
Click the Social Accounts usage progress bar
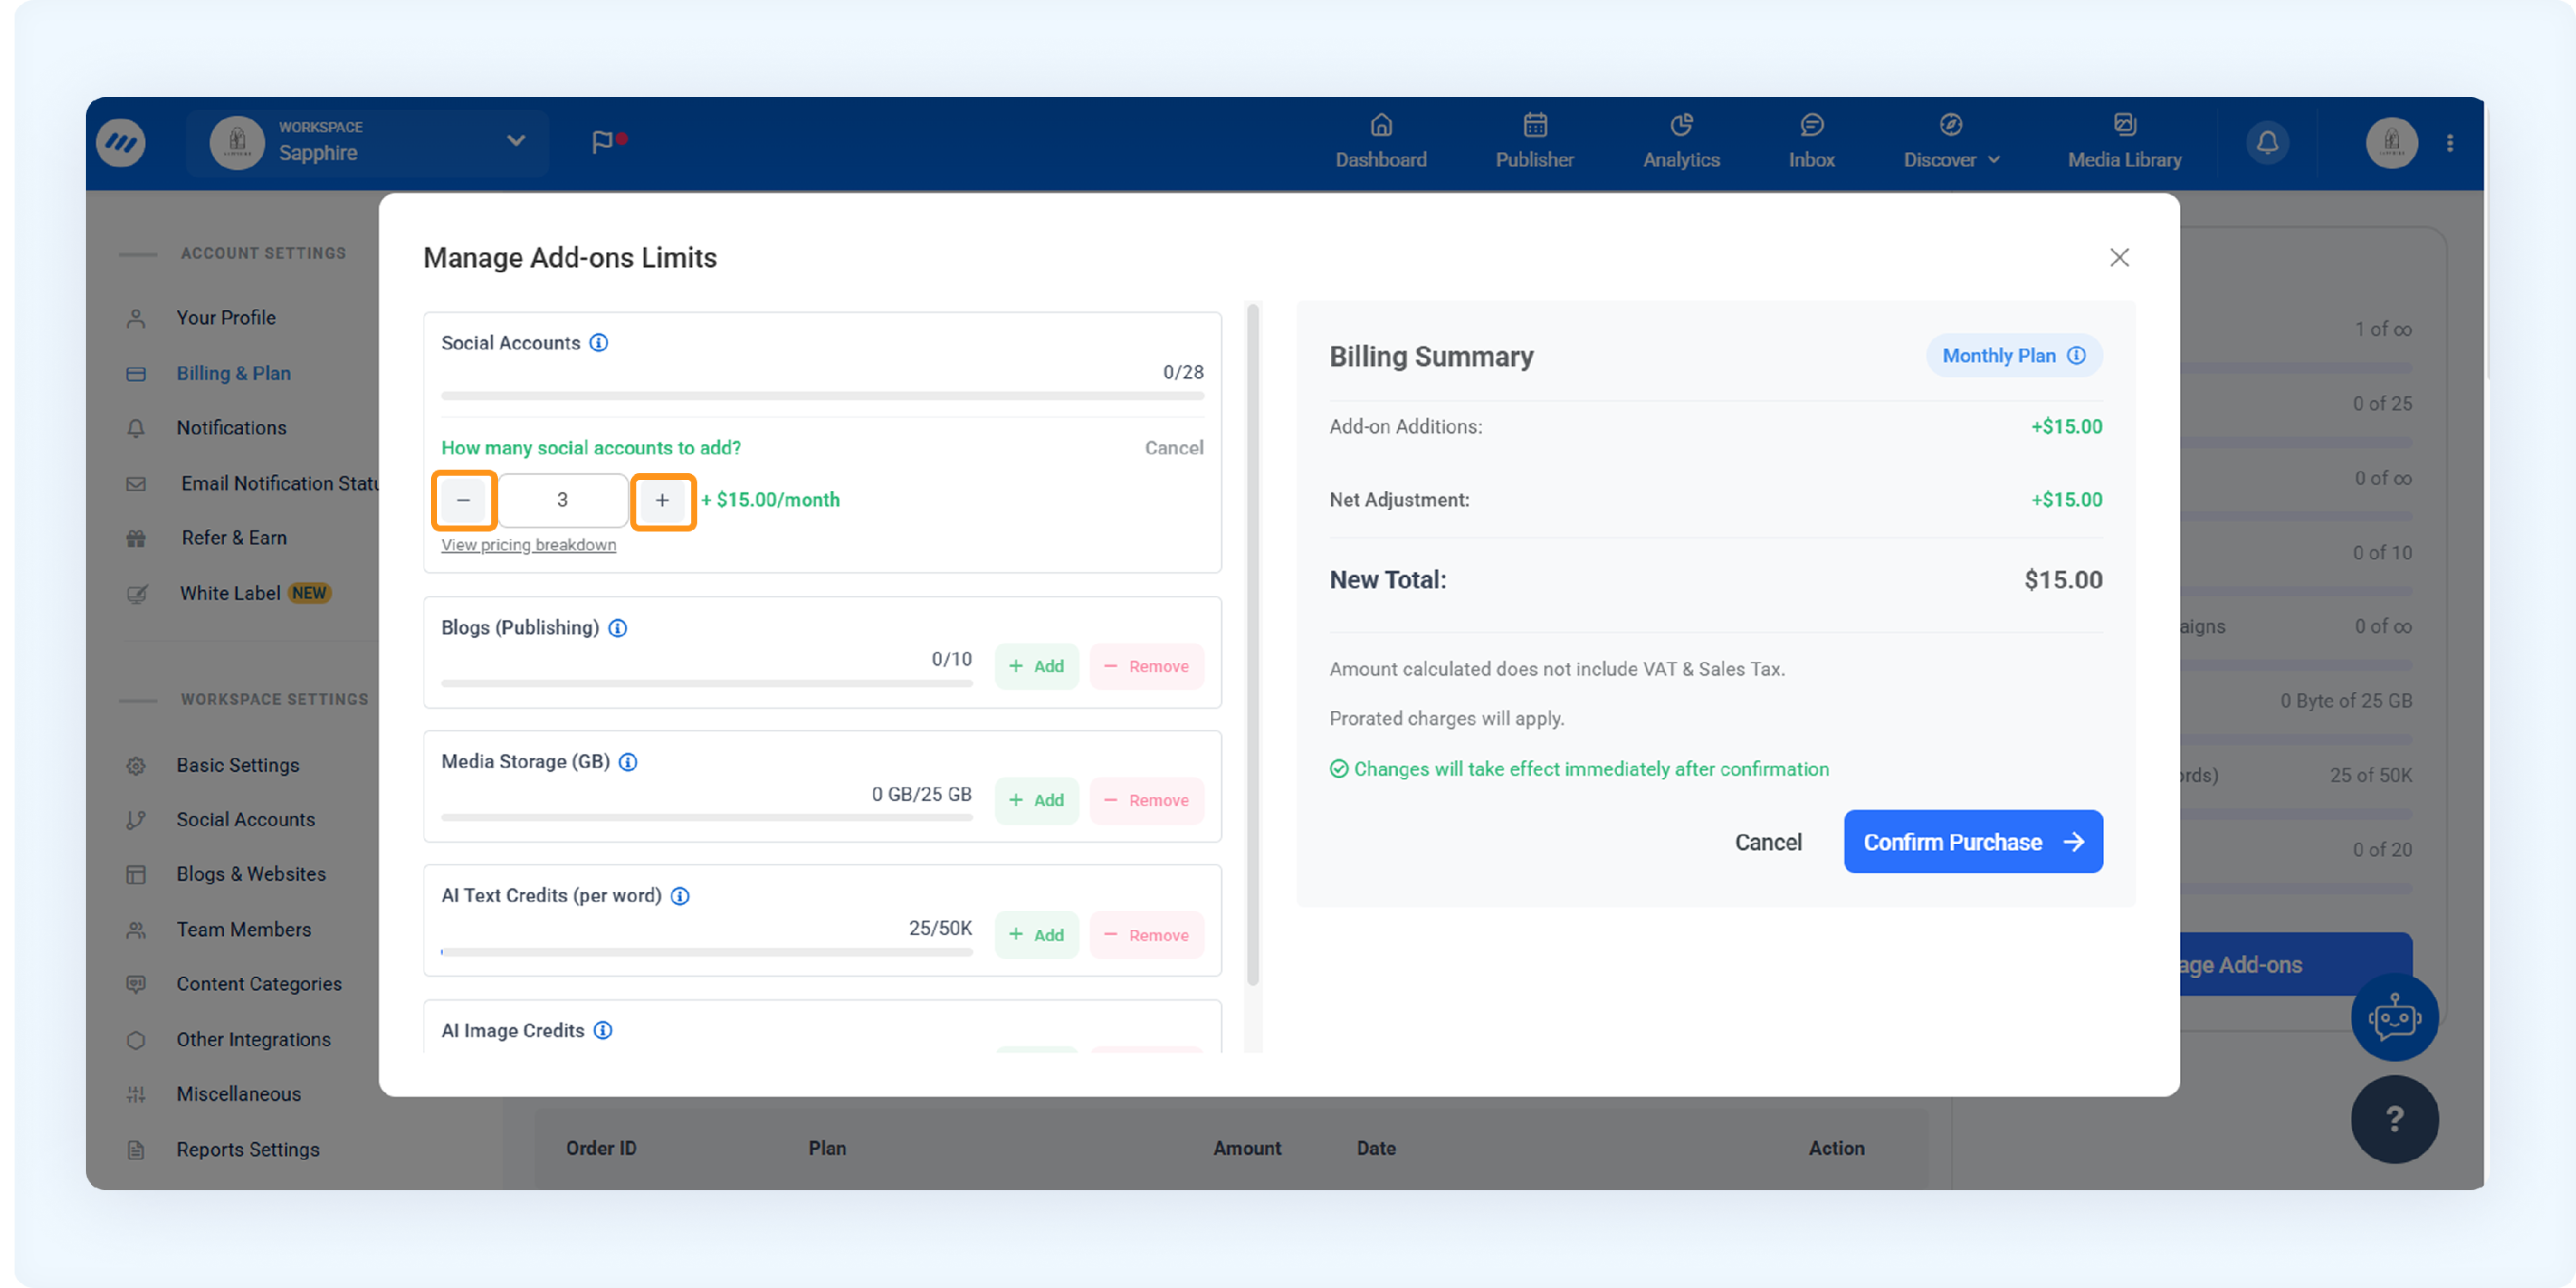coord(823,396)
